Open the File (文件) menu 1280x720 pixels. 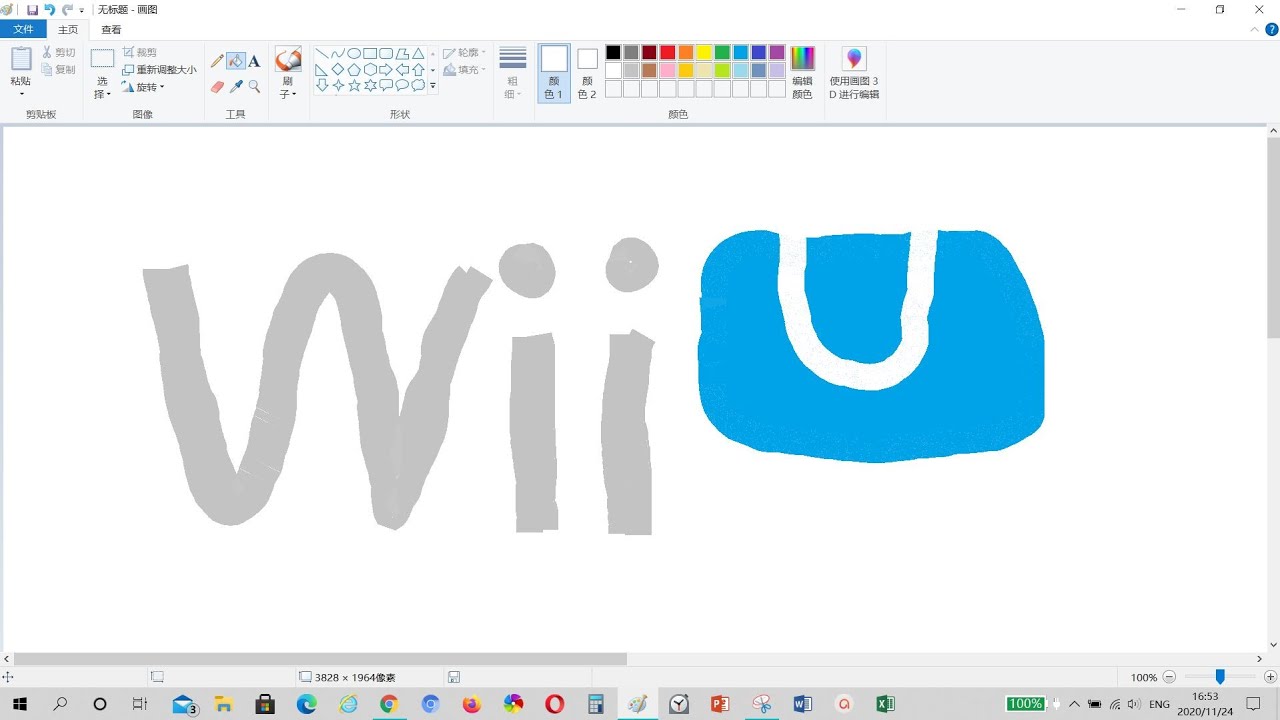pos(23,30)
